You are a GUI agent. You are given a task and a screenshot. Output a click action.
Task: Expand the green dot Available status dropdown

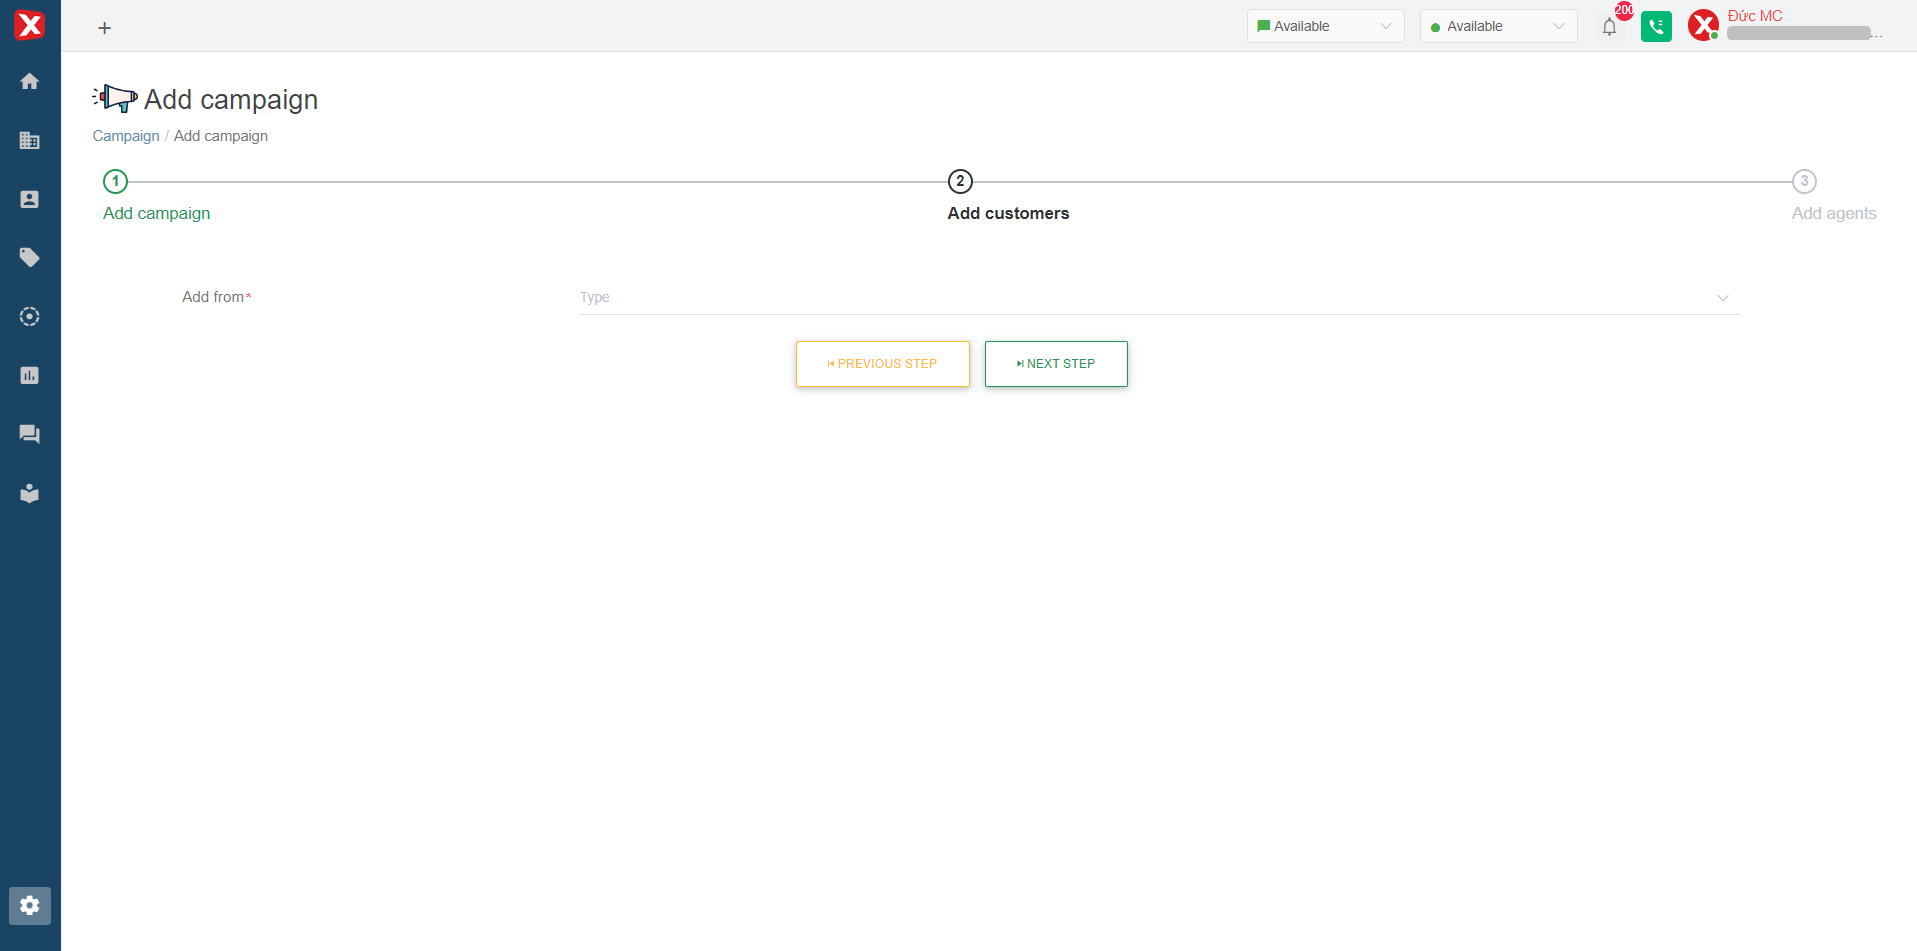[x=1497, y=26]
